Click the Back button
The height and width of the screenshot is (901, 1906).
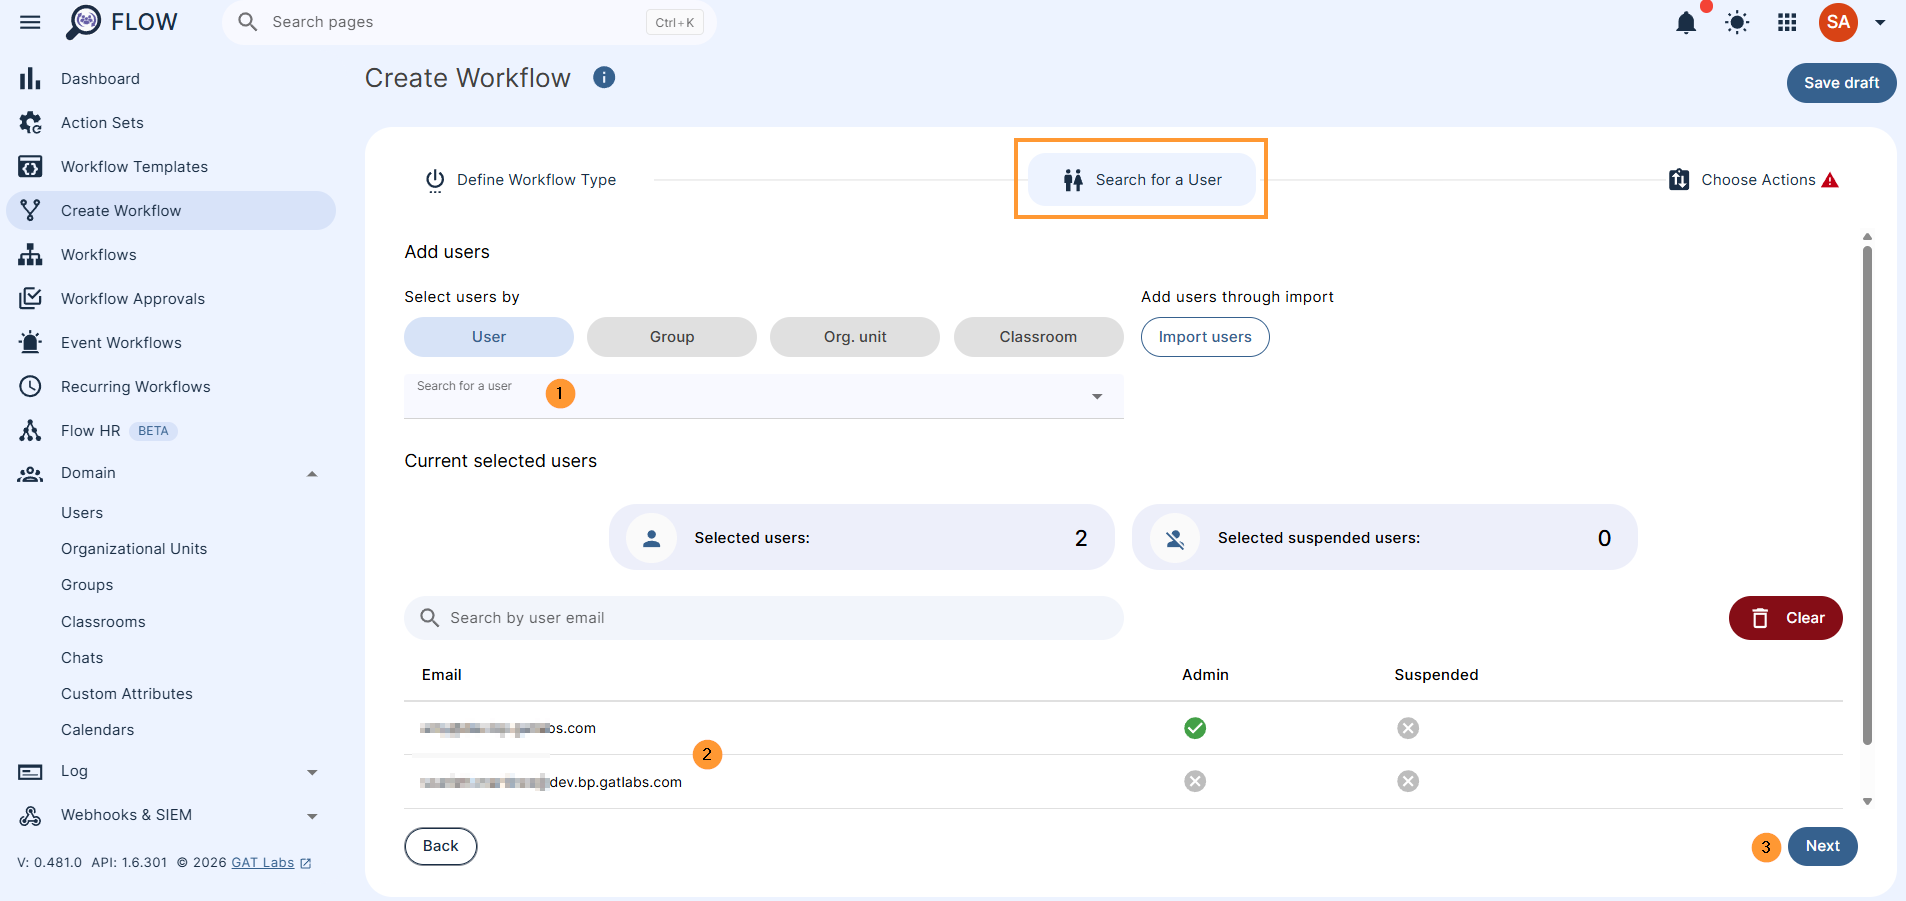point(440,846)
